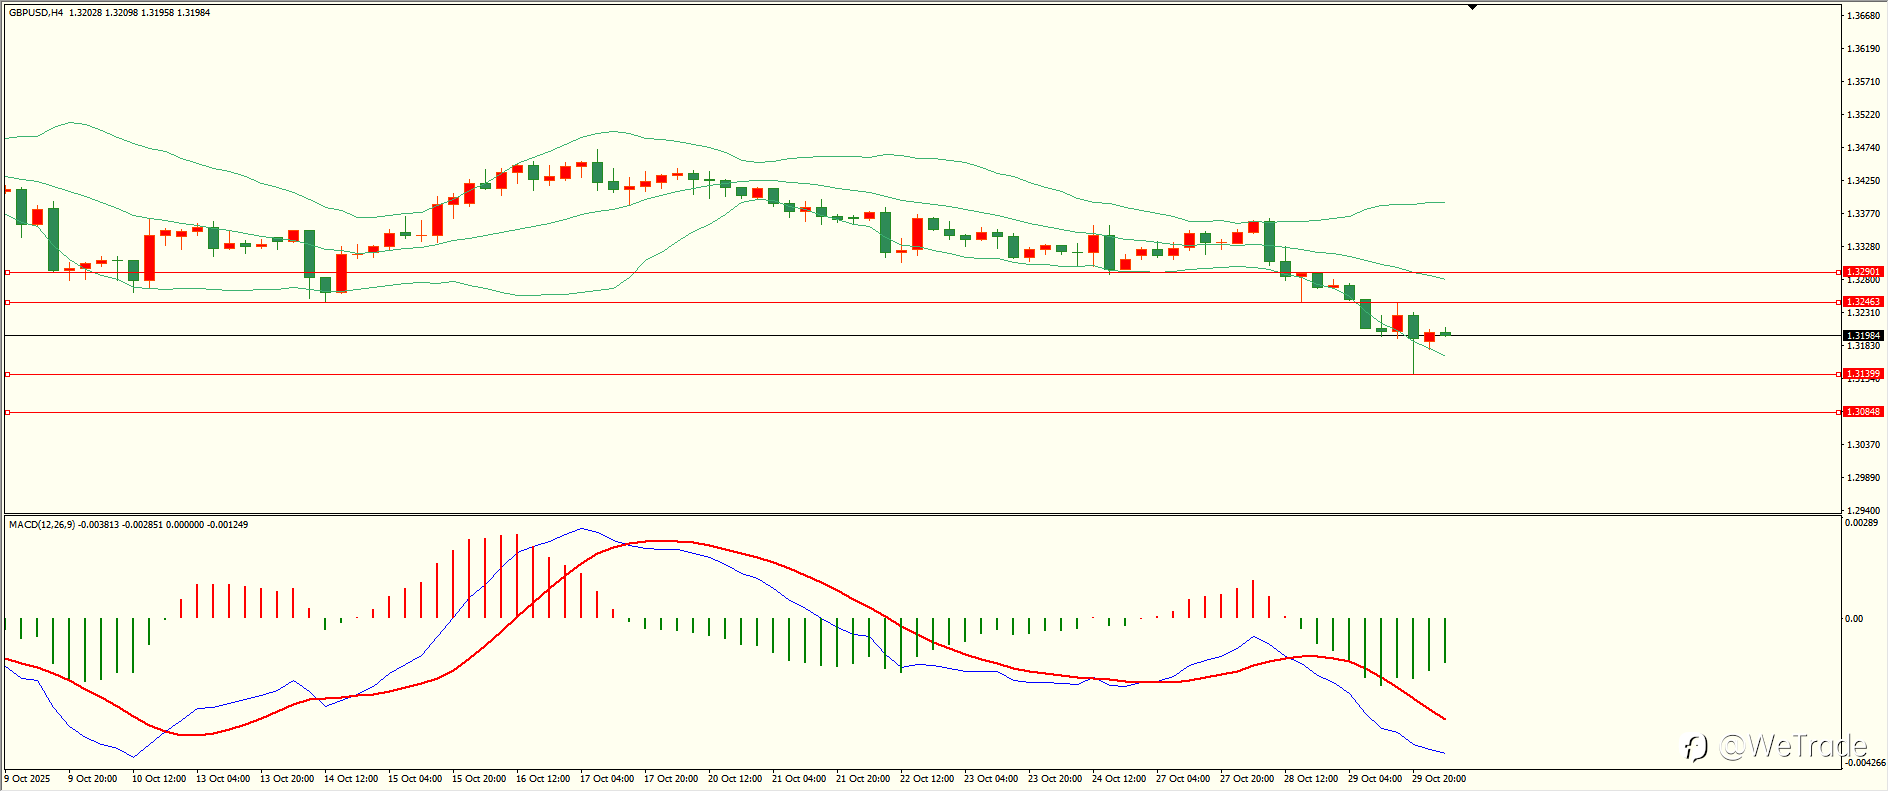Click the "29 Oct 20:00" time axis label
The width and height of the screenshot is (1889, 792).
[1439, 779]
